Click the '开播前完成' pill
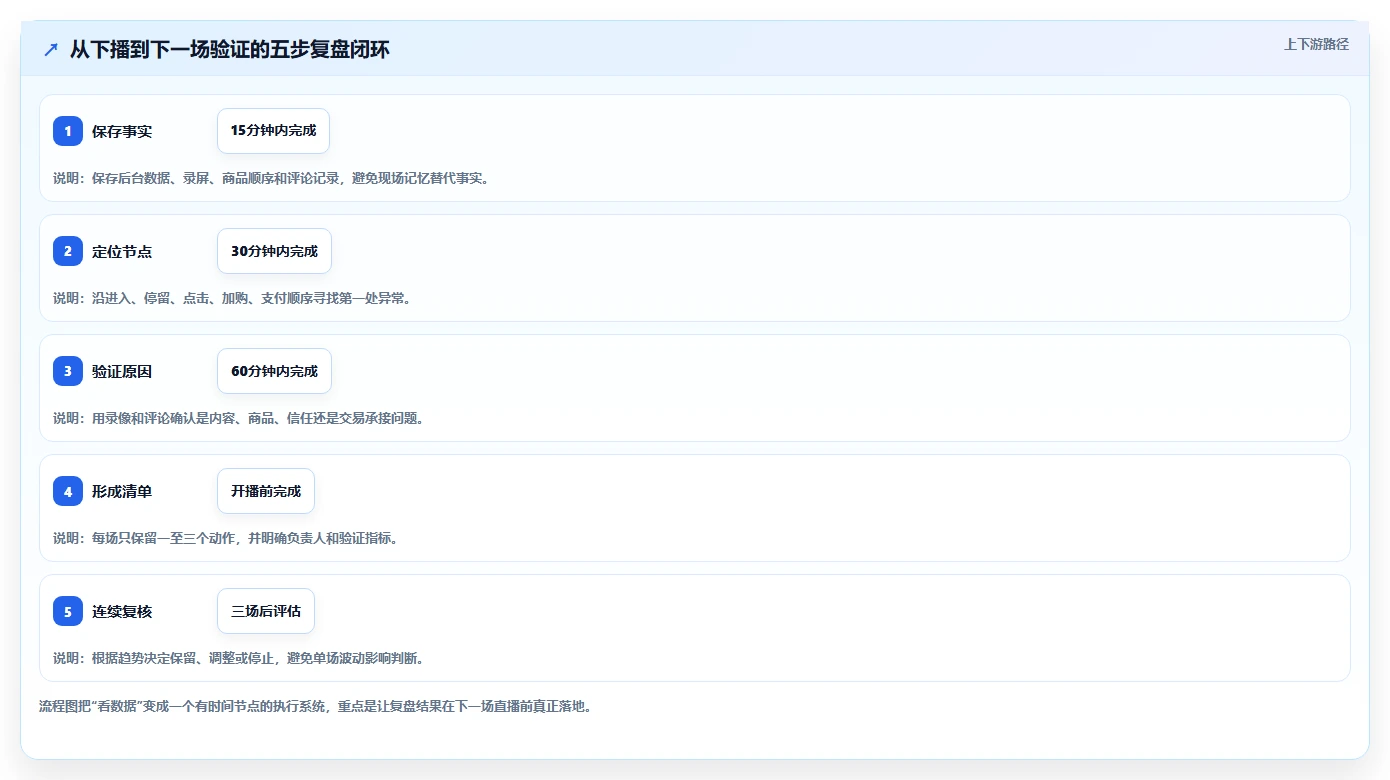Image resolution: width=1390 pixels, height=780 pixels. pos(266,491)
